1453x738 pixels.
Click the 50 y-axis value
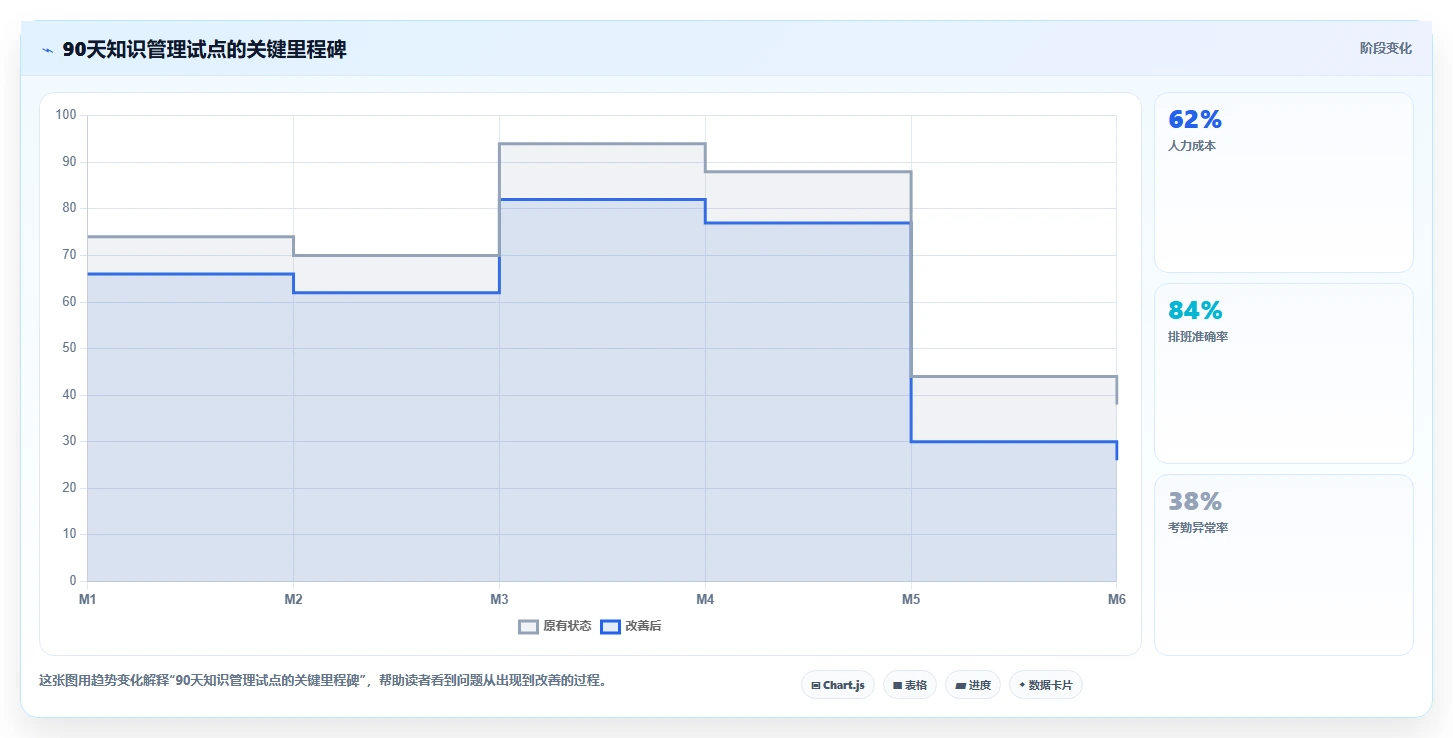[69, 348]
